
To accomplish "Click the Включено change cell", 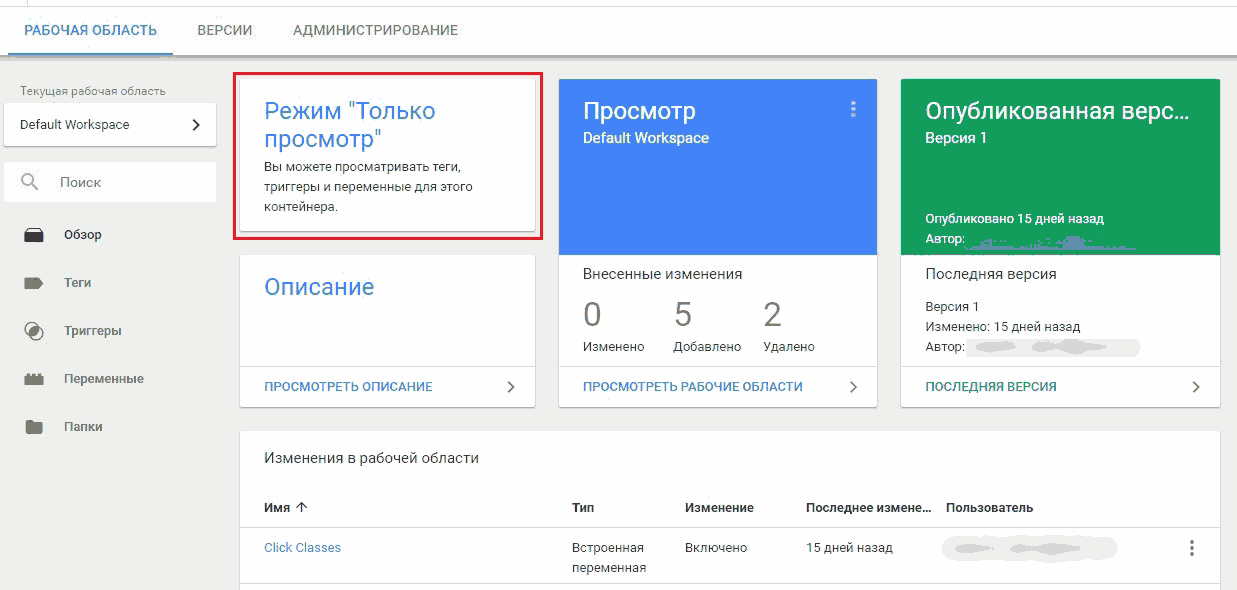I will point(716,548).
